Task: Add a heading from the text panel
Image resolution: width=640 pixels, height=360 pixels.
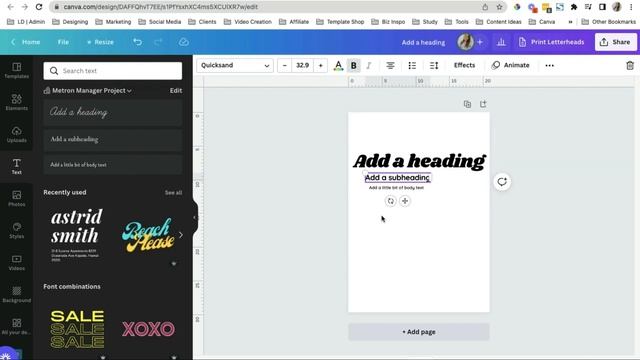Action: 113,112
